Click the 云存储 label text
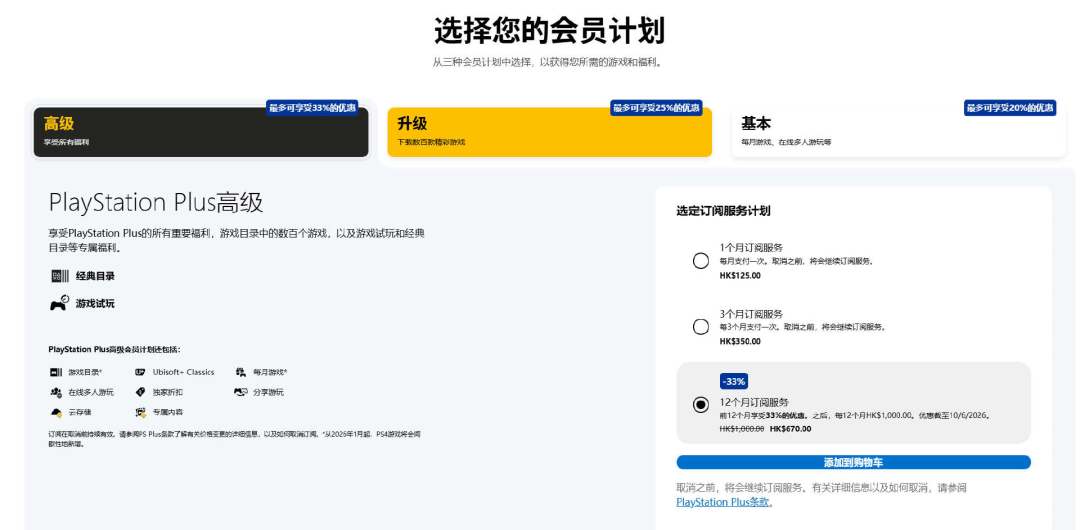1080x530 pixels. coord(79,412)
